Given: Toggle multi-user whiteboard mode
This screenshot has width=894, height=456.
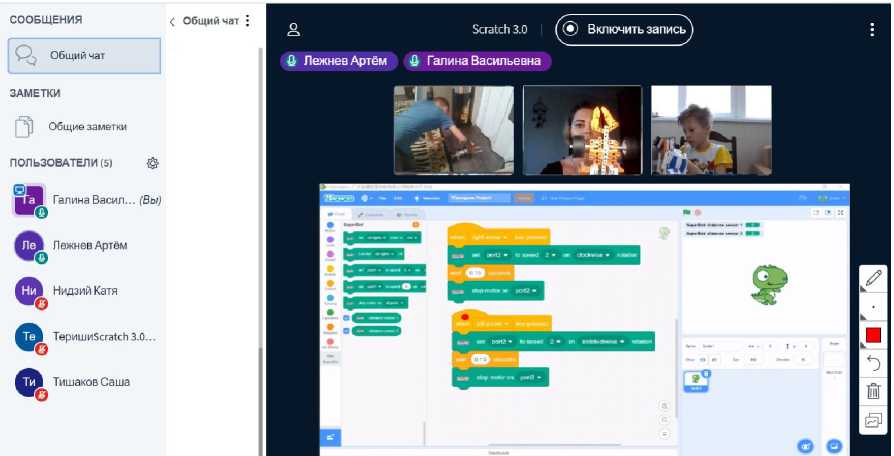Looking at the screenshot, I should click(x=873, y=421).
